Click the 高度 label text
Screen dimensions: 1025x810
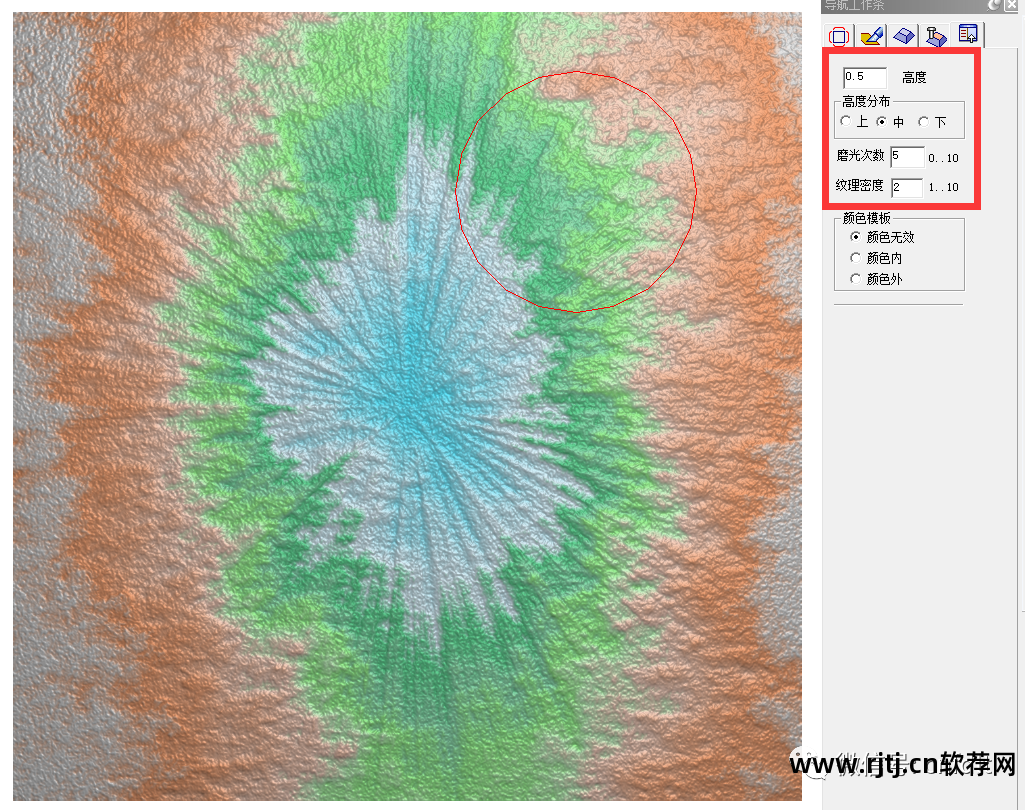click(914, 78)
